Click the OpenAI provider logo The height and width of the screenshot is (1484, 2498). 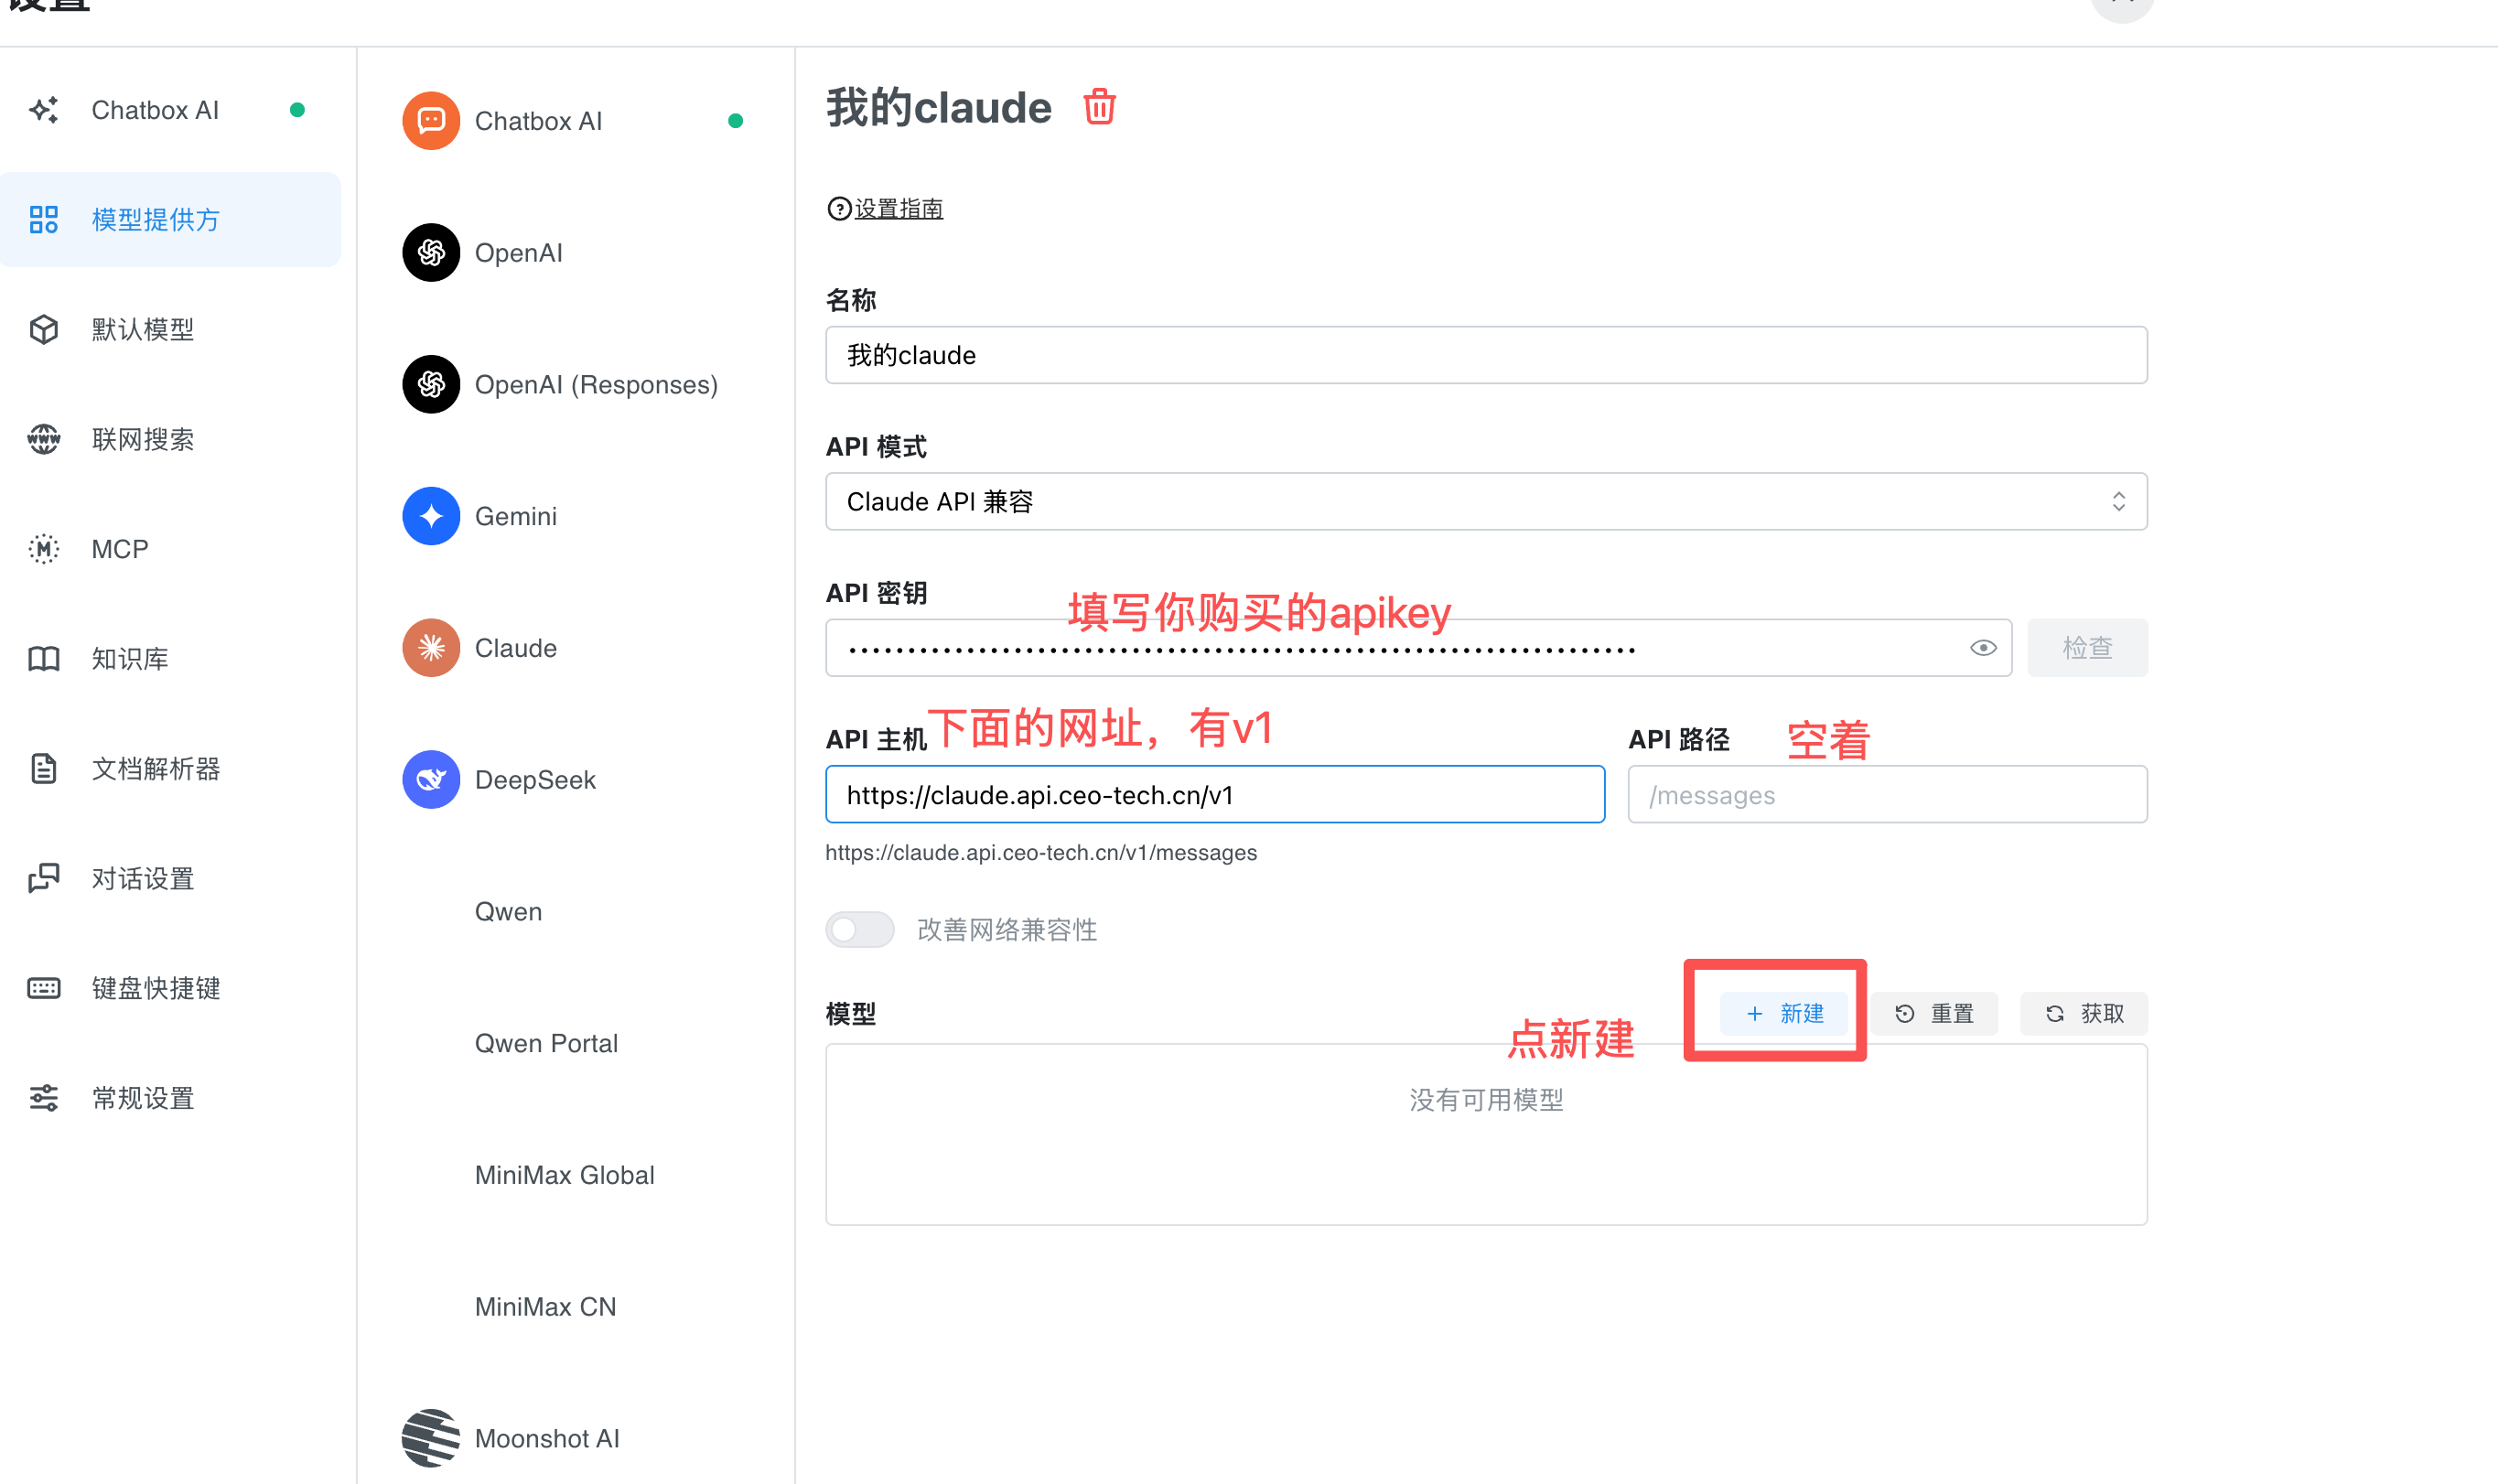pyautogui.click(x=431, y=253)
